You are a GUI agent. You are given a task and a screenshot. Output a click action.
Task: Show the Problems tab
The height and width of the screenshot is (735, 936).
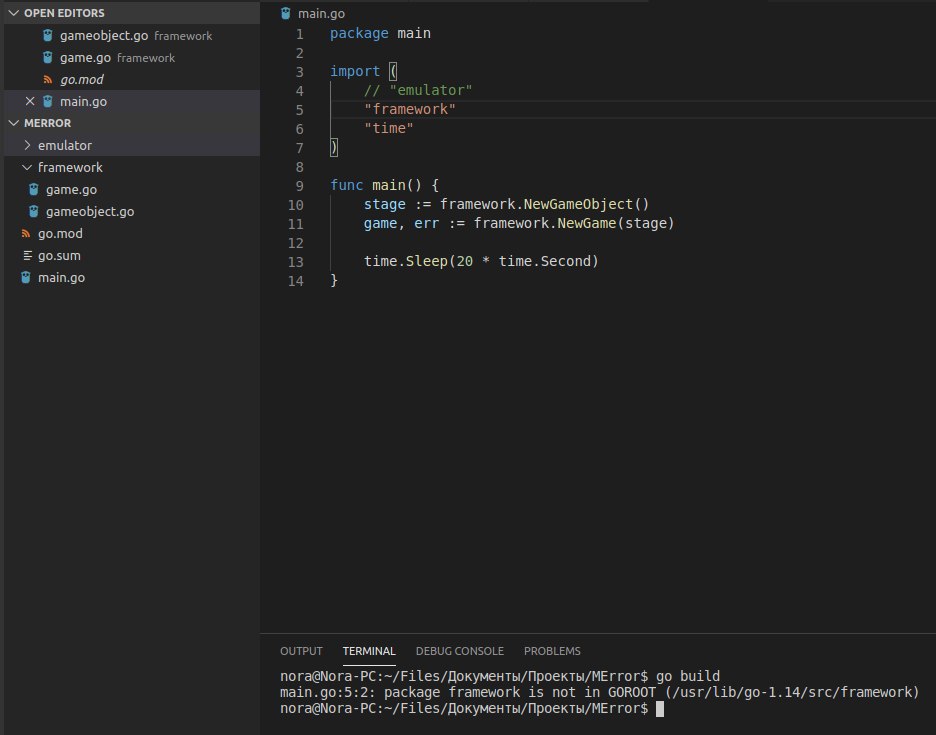(552, 651)
